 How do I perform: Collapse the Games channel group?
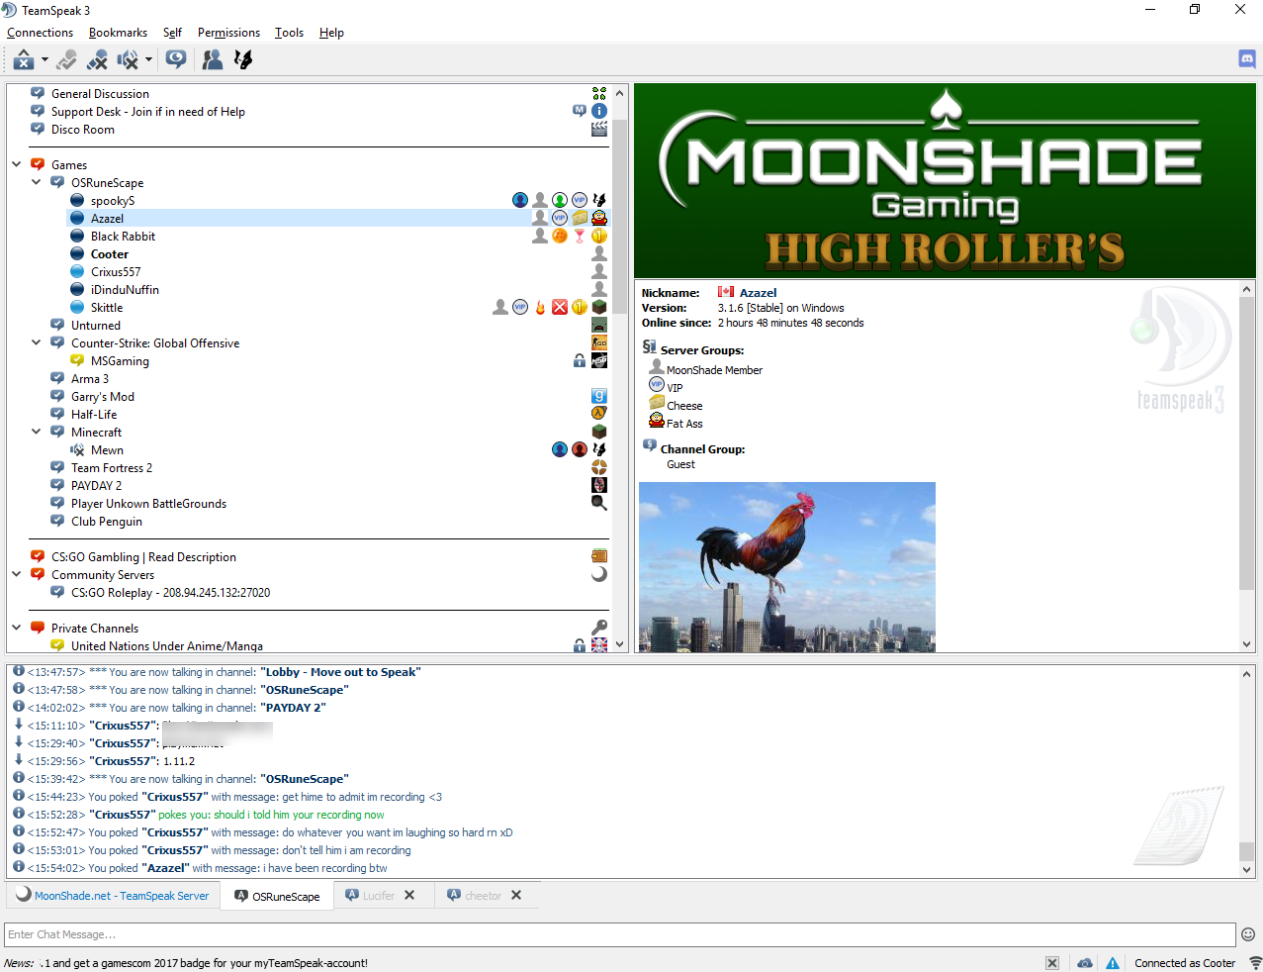tap(17, 165)
